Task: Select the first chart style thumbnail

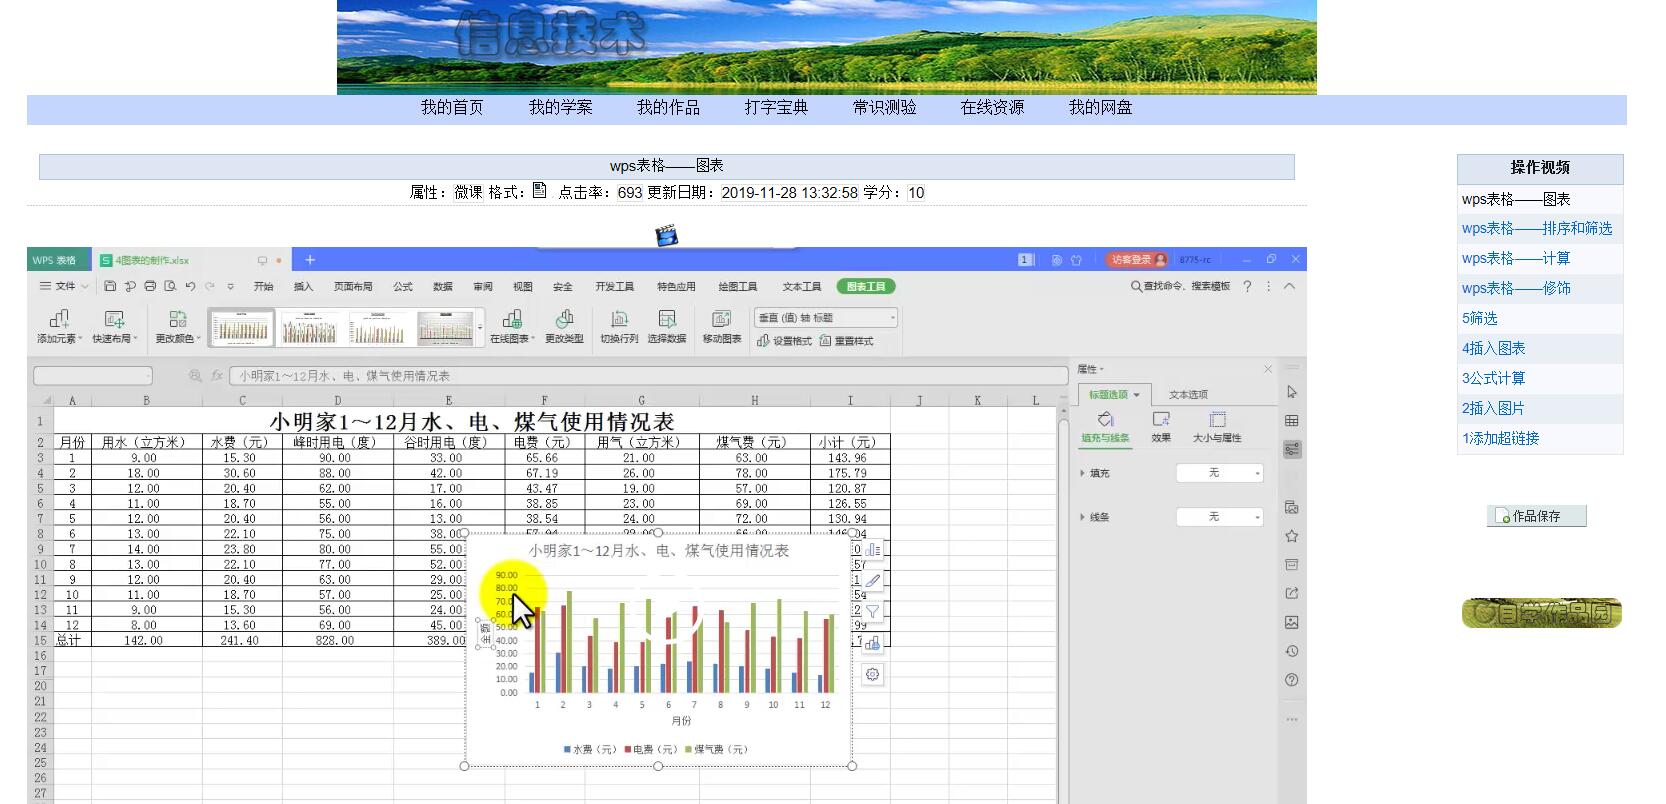Action: (x=240, y=328)
